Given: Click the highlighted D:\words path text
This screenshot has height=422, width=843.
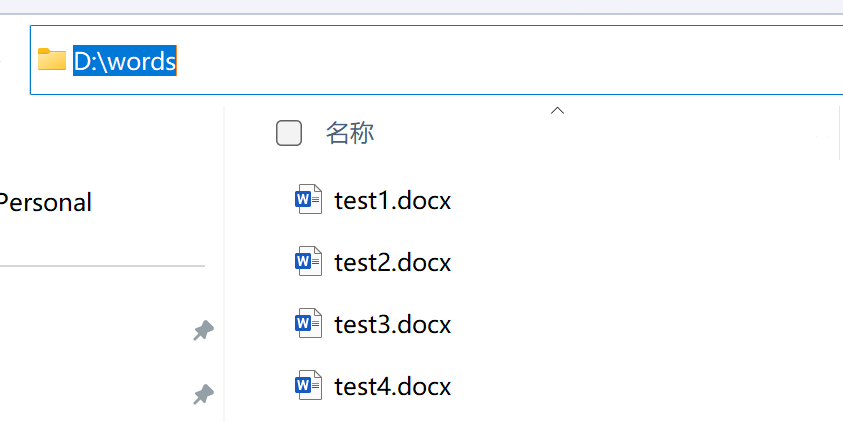Looking at the screenshot, I should (x=125, y=61).
